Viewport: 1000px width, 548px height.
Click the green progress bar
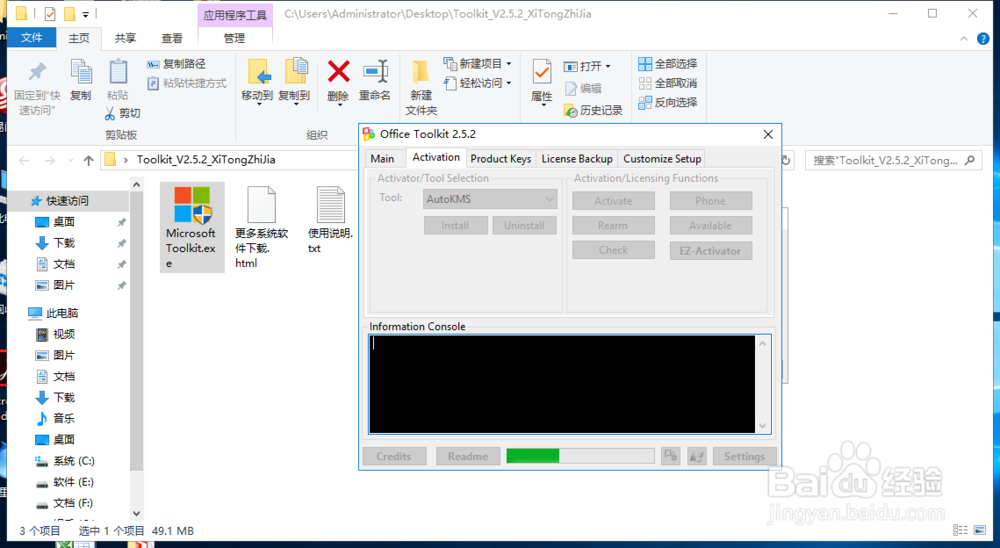pos(580,456)
